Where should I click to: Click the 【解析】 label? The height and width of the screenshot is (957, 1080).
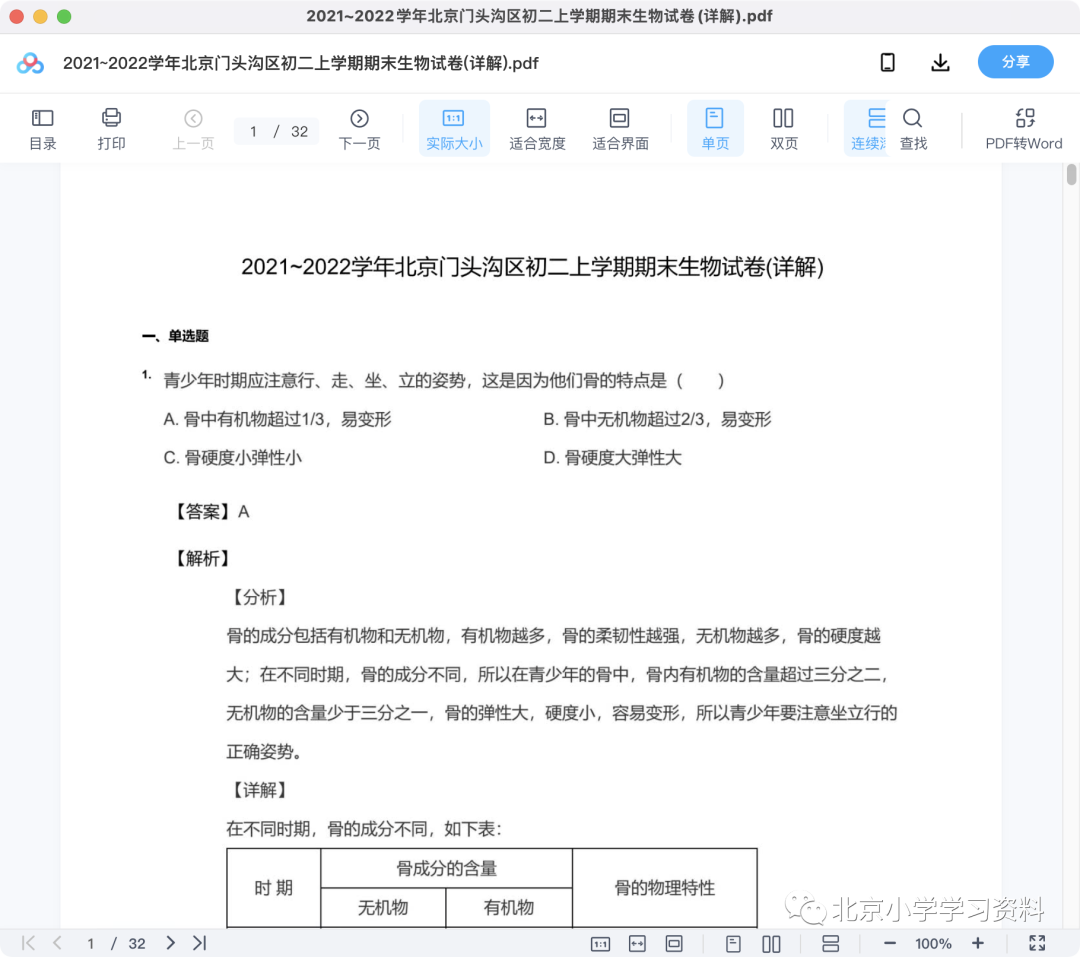[x=202, y=558]
